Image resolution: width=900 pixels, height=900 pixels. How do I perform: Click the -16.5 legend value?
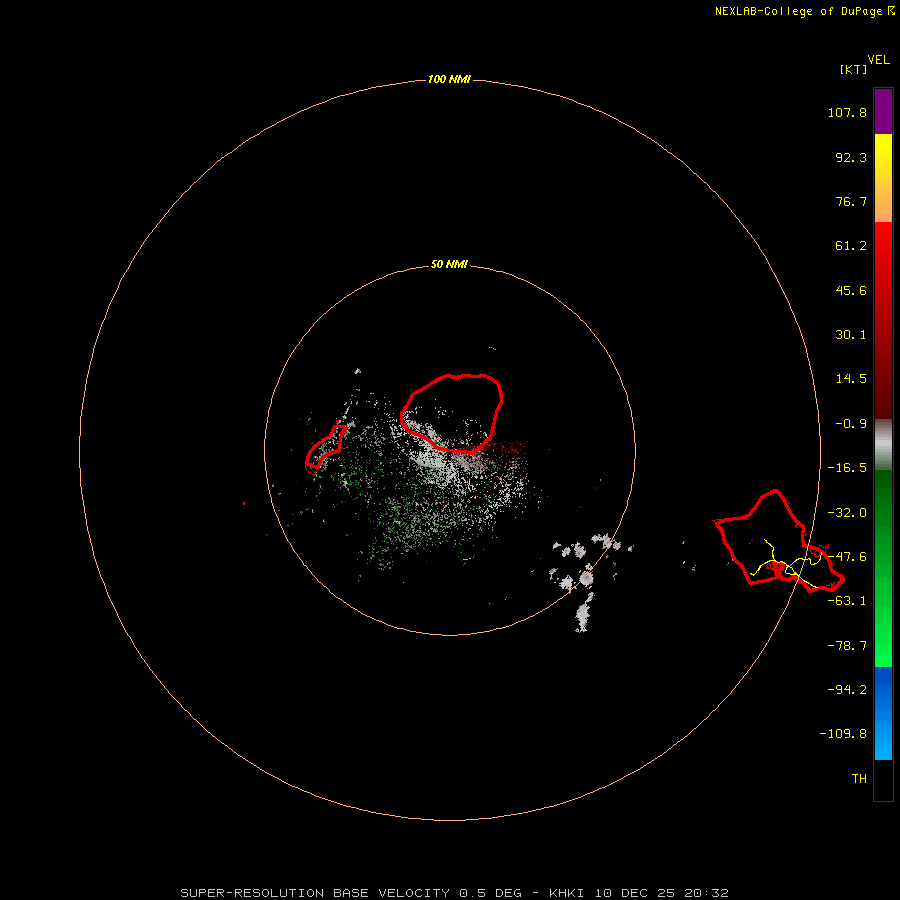tap(847, 468)
